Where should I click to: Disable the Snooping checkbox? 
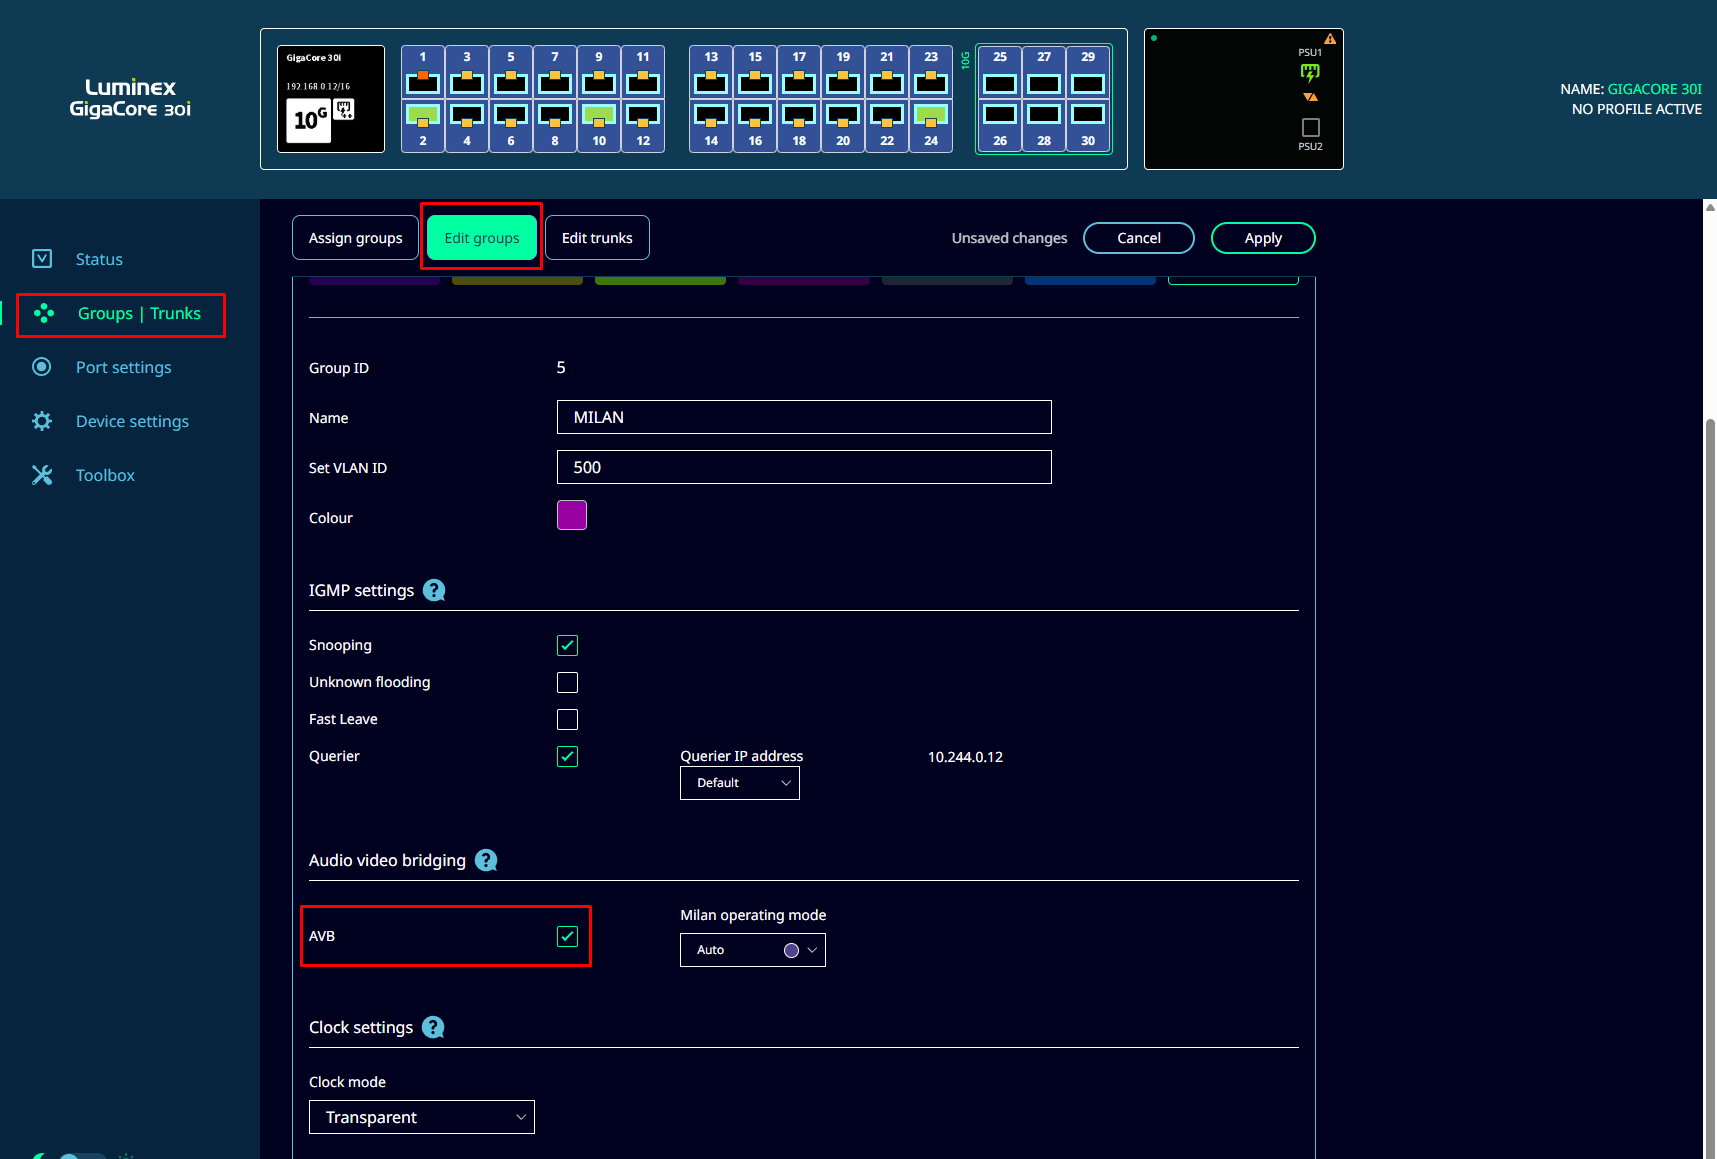[567, 646]
